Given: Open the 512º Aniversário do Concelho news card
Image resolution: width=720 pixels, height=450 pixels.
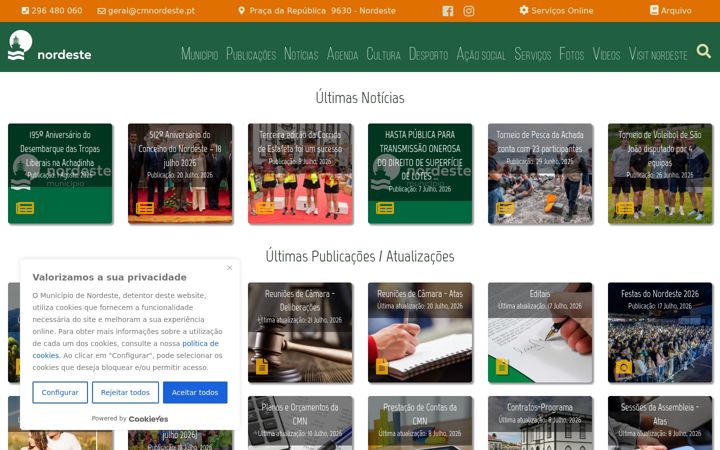Looking at the screenshot, I should pos(180,174).
